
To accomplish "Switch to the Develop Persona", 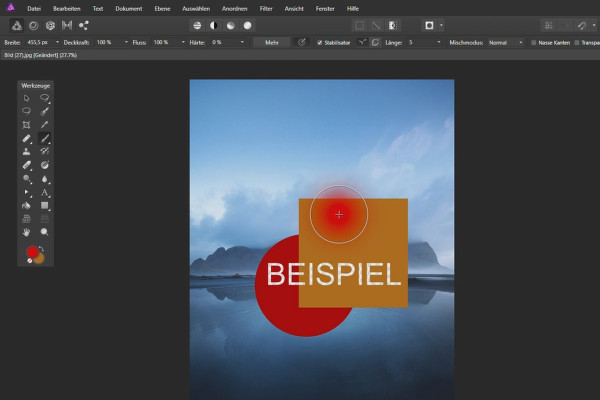I will tap(50, 26).
